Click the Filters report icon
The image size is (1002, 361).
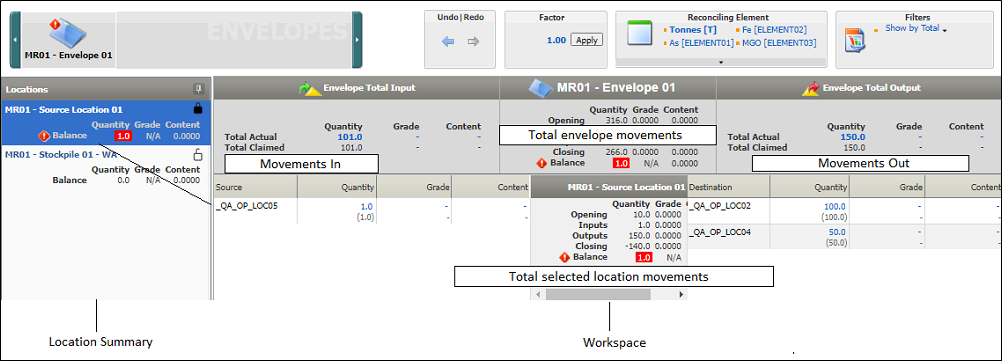pos(854,40)
